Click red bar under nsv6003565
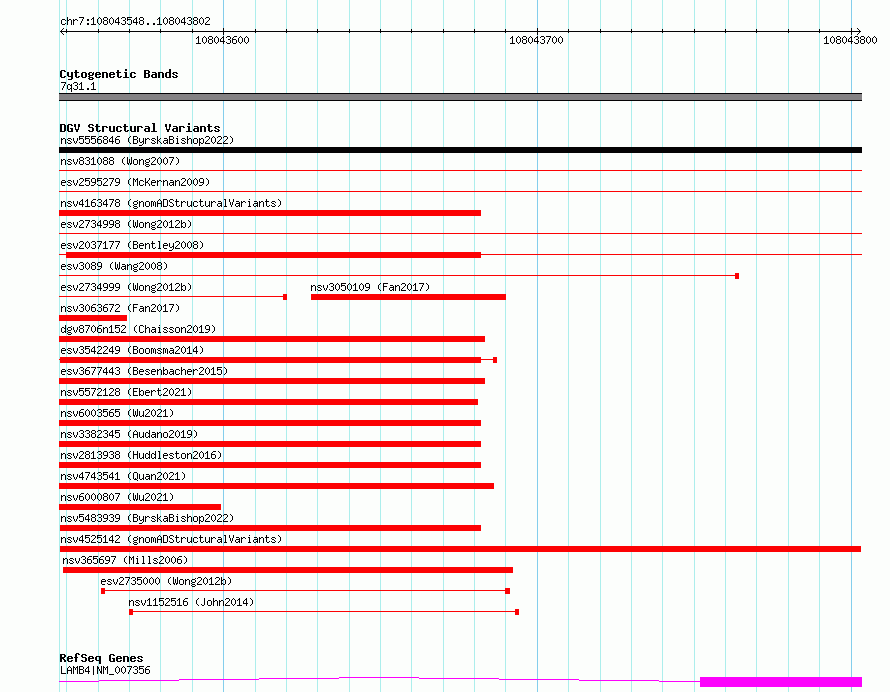The width and height of the screenshot is (890, 692). click(270, 423)
